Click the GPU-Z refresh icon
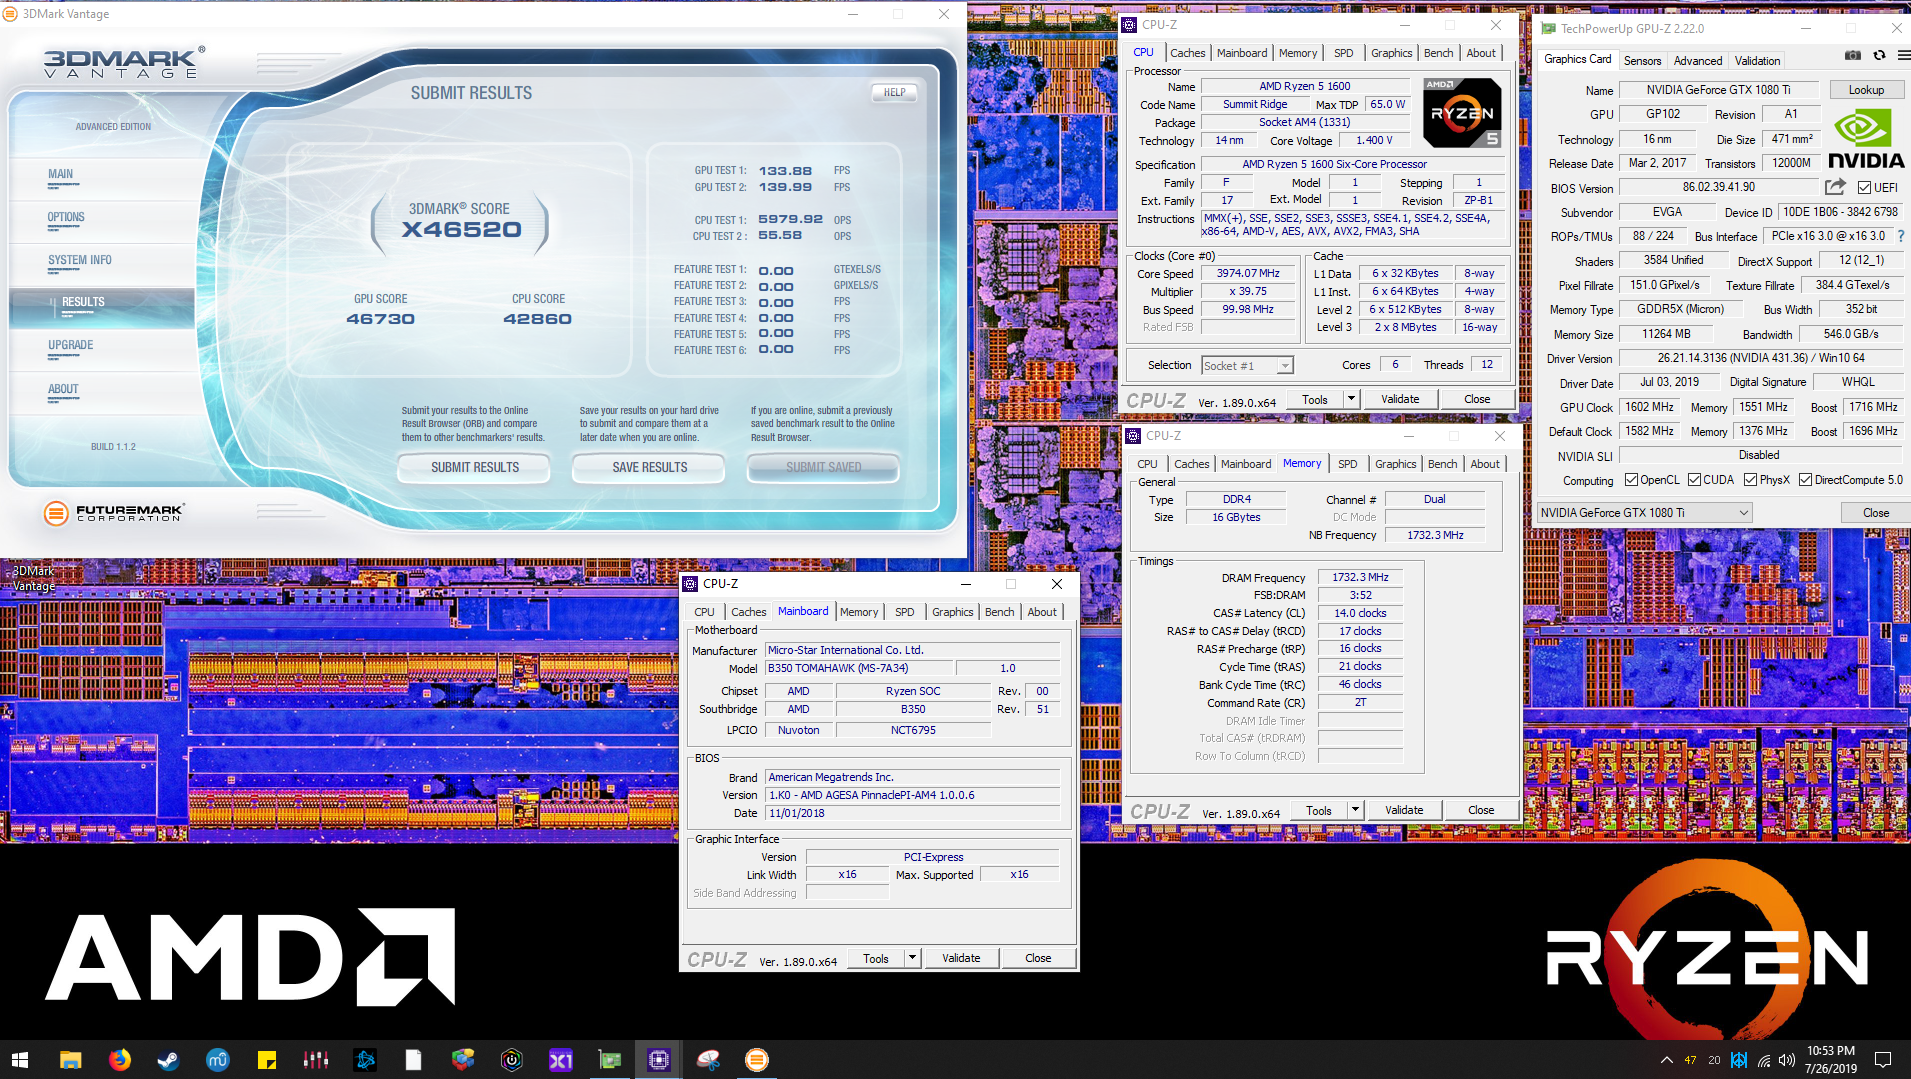The image size is (1911, 1079). (x=1879, y=56)
